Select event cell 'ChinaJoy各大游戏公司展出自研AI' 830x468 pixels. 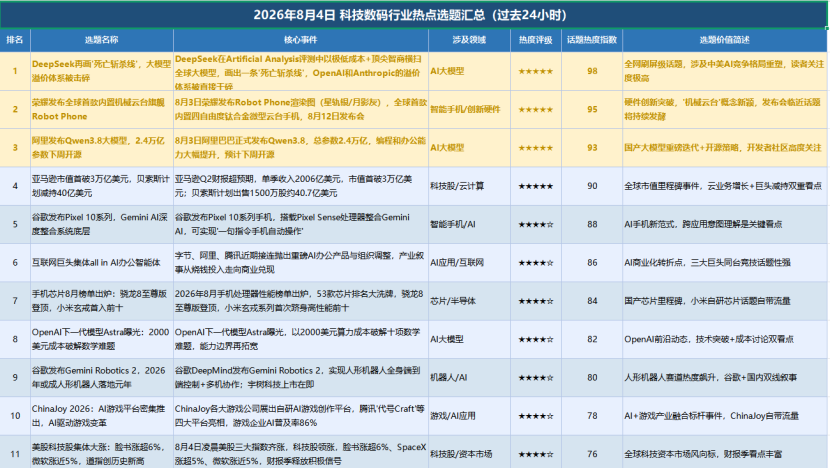tap(301, 416)
